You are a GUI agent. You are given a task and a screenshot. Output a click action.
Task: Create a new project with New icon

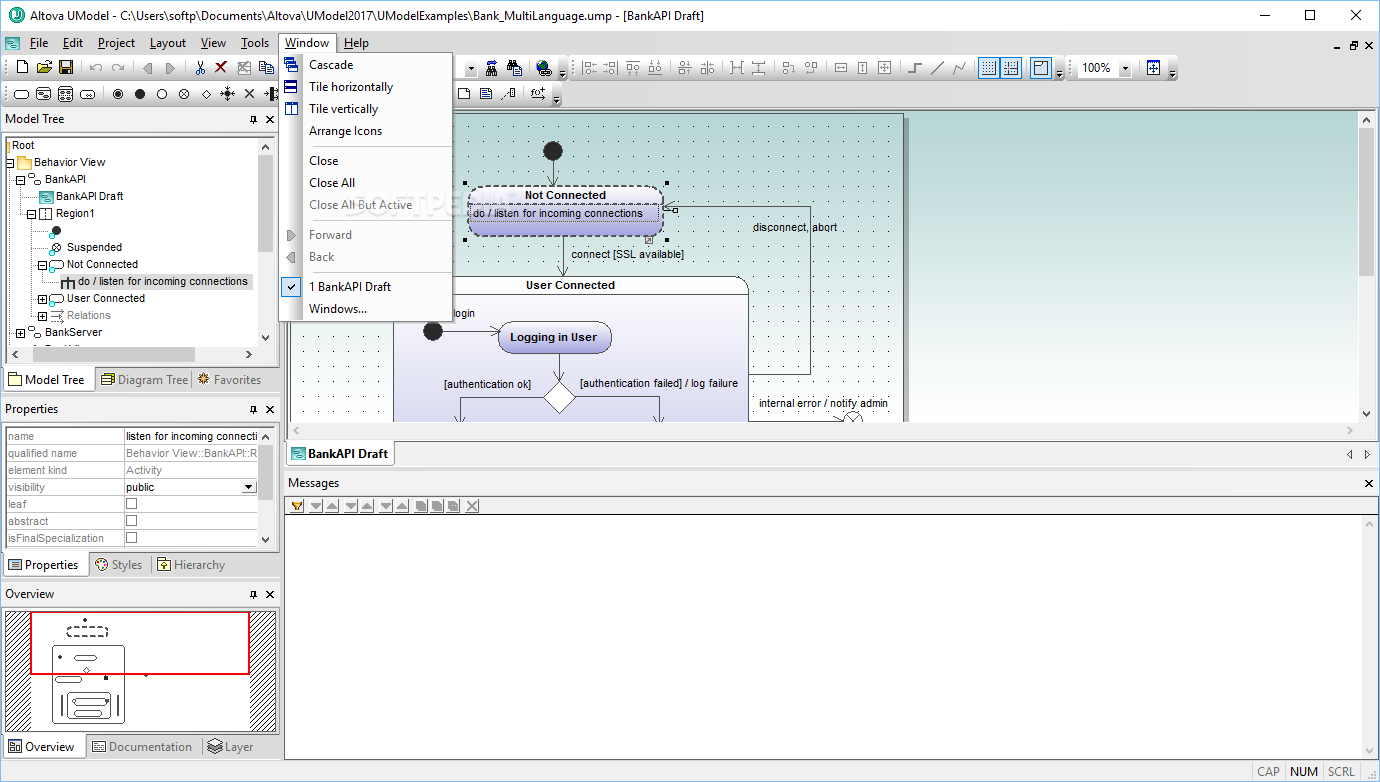[22, 68]
